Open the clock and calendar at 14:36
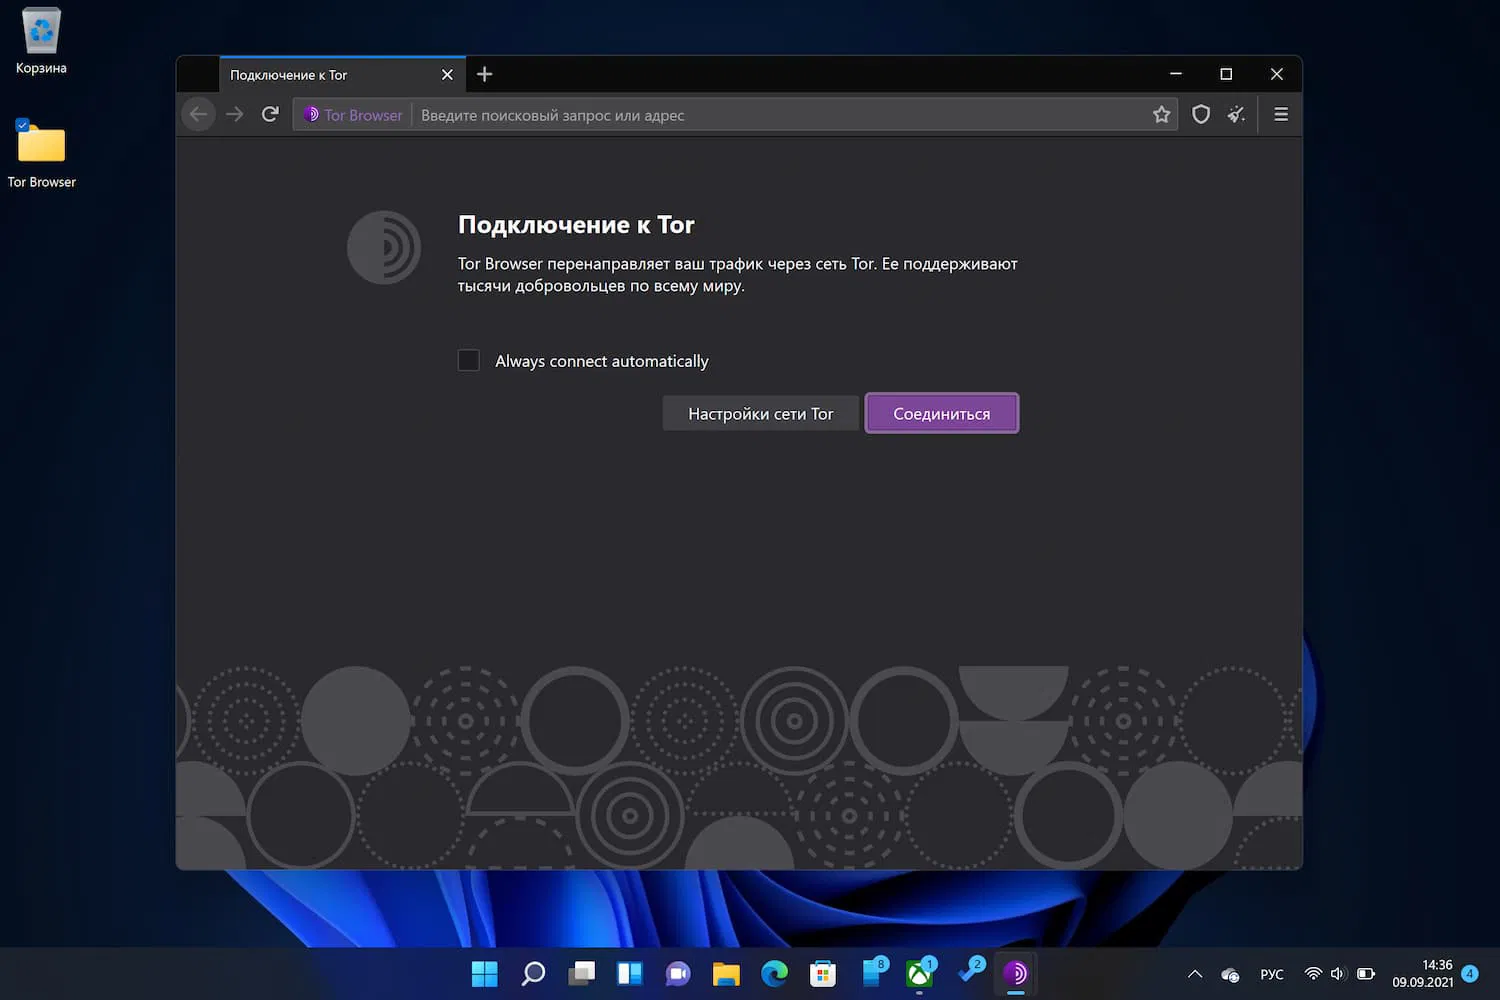1500x1000 pixels. pos(1423,974)
